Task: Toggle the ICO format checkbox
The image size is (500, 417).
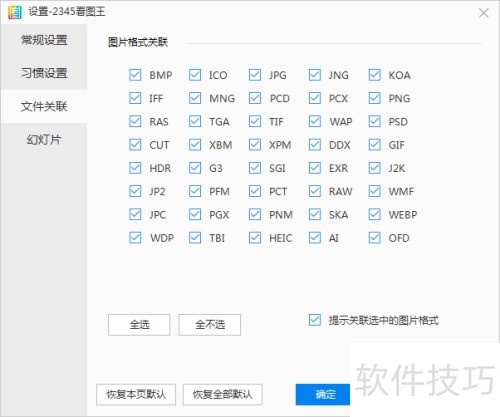Action: tap(195, 75)
